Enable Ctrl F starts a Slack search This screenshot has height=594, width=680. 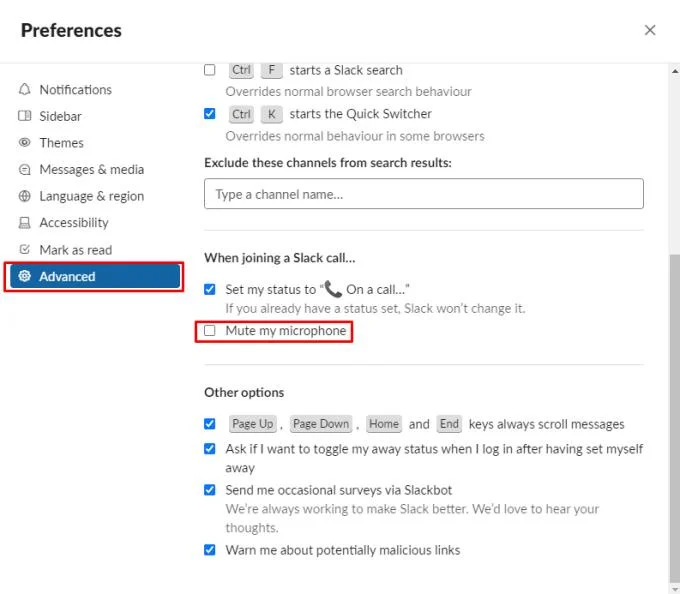[209, 70]
